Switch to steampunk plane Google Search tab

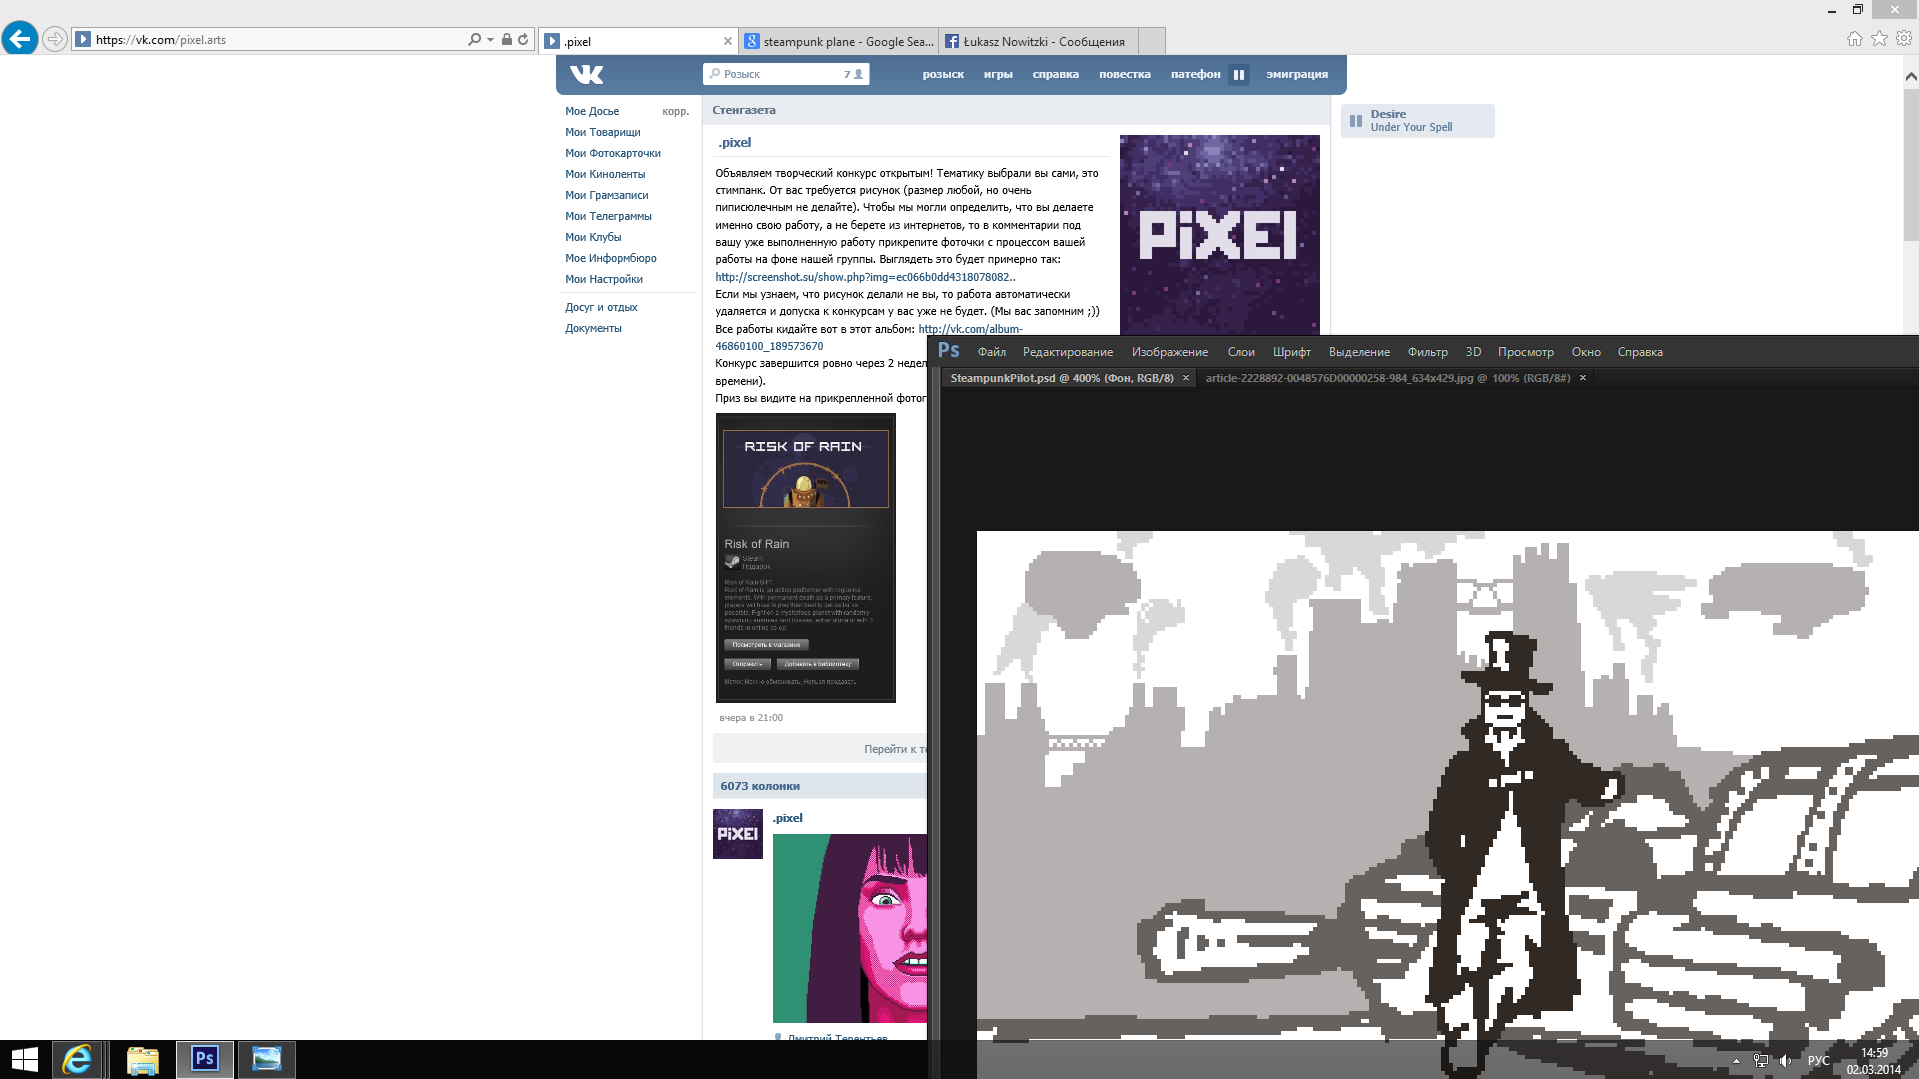coord(839,41)
